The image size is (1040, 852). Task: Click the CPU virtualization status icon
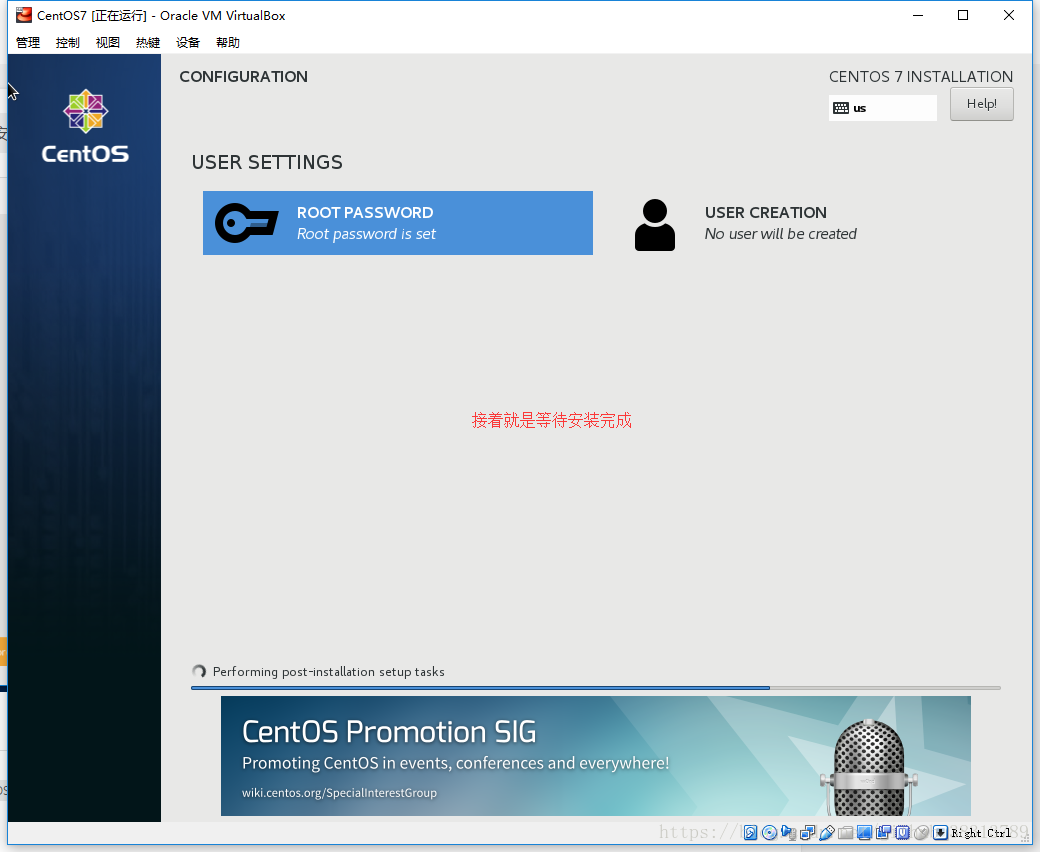click(x=902, y=832)
